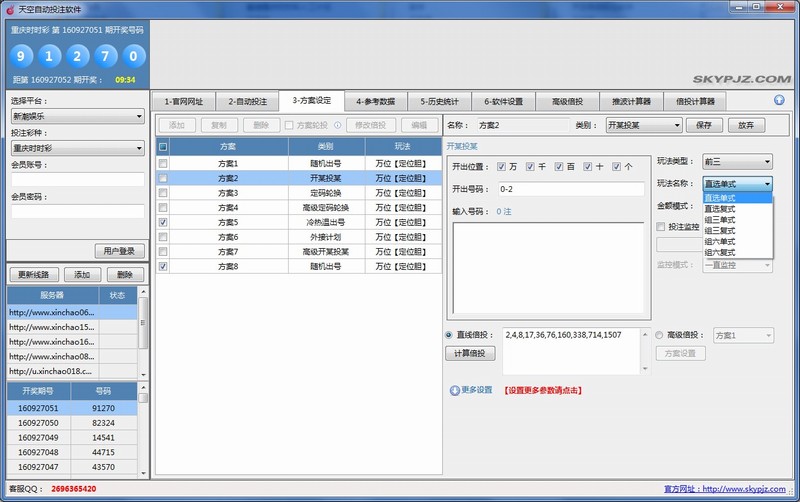The width and height of the screenshot is (800, 502).
Task: Click the first lottery ball showing 9
Action: click(22, 54)
